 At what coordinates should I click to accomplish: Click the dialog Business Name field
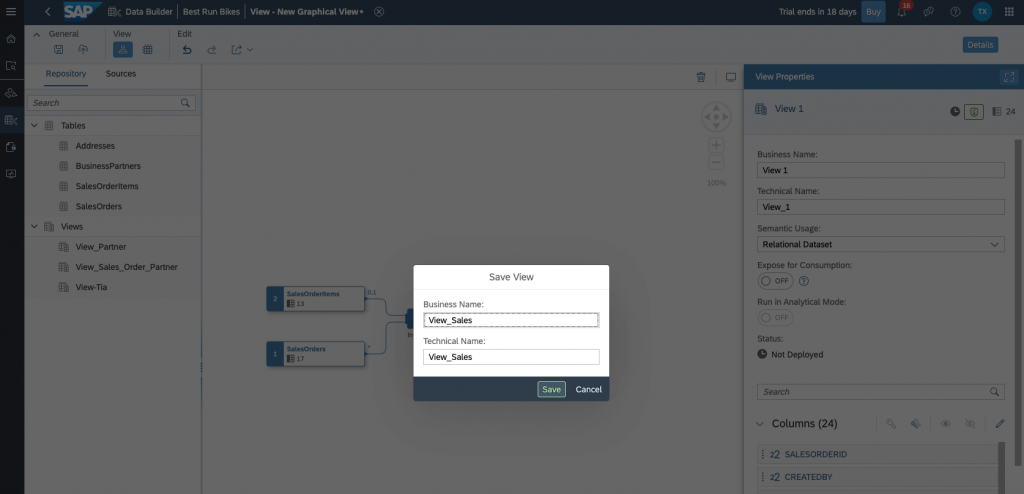tap(511, 320)
